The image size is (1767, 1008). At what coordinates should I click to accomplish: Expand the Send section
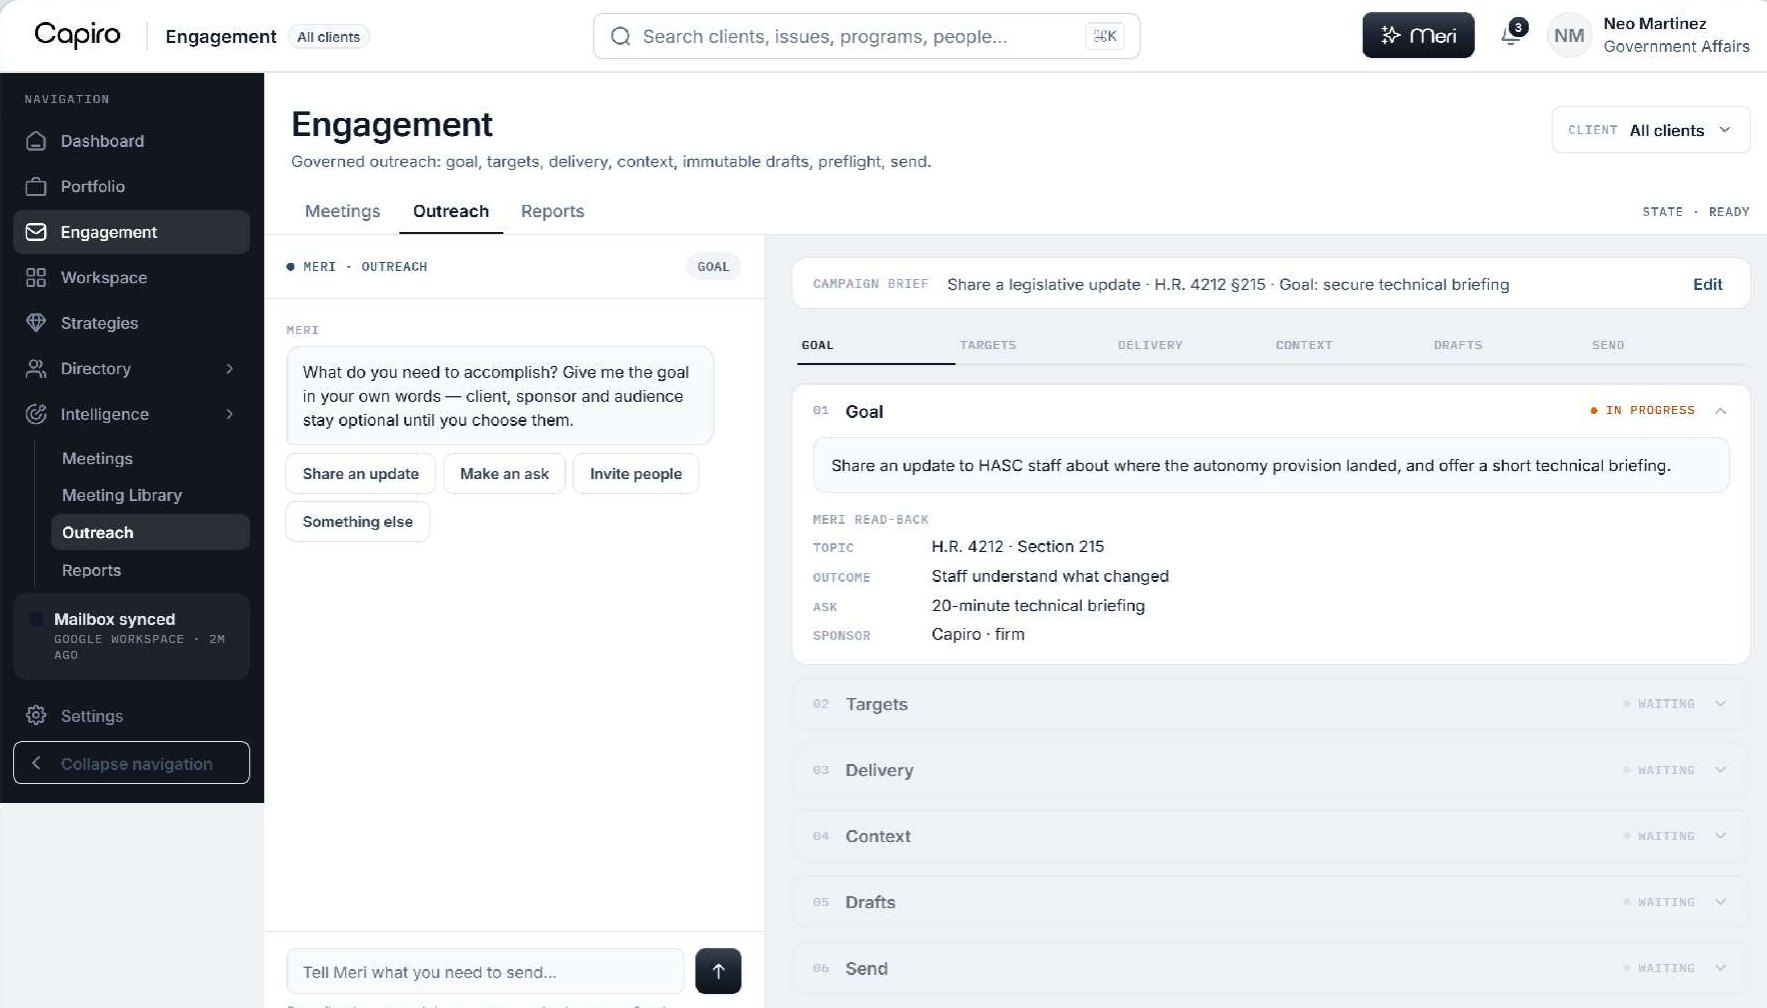coord(1271,968)
